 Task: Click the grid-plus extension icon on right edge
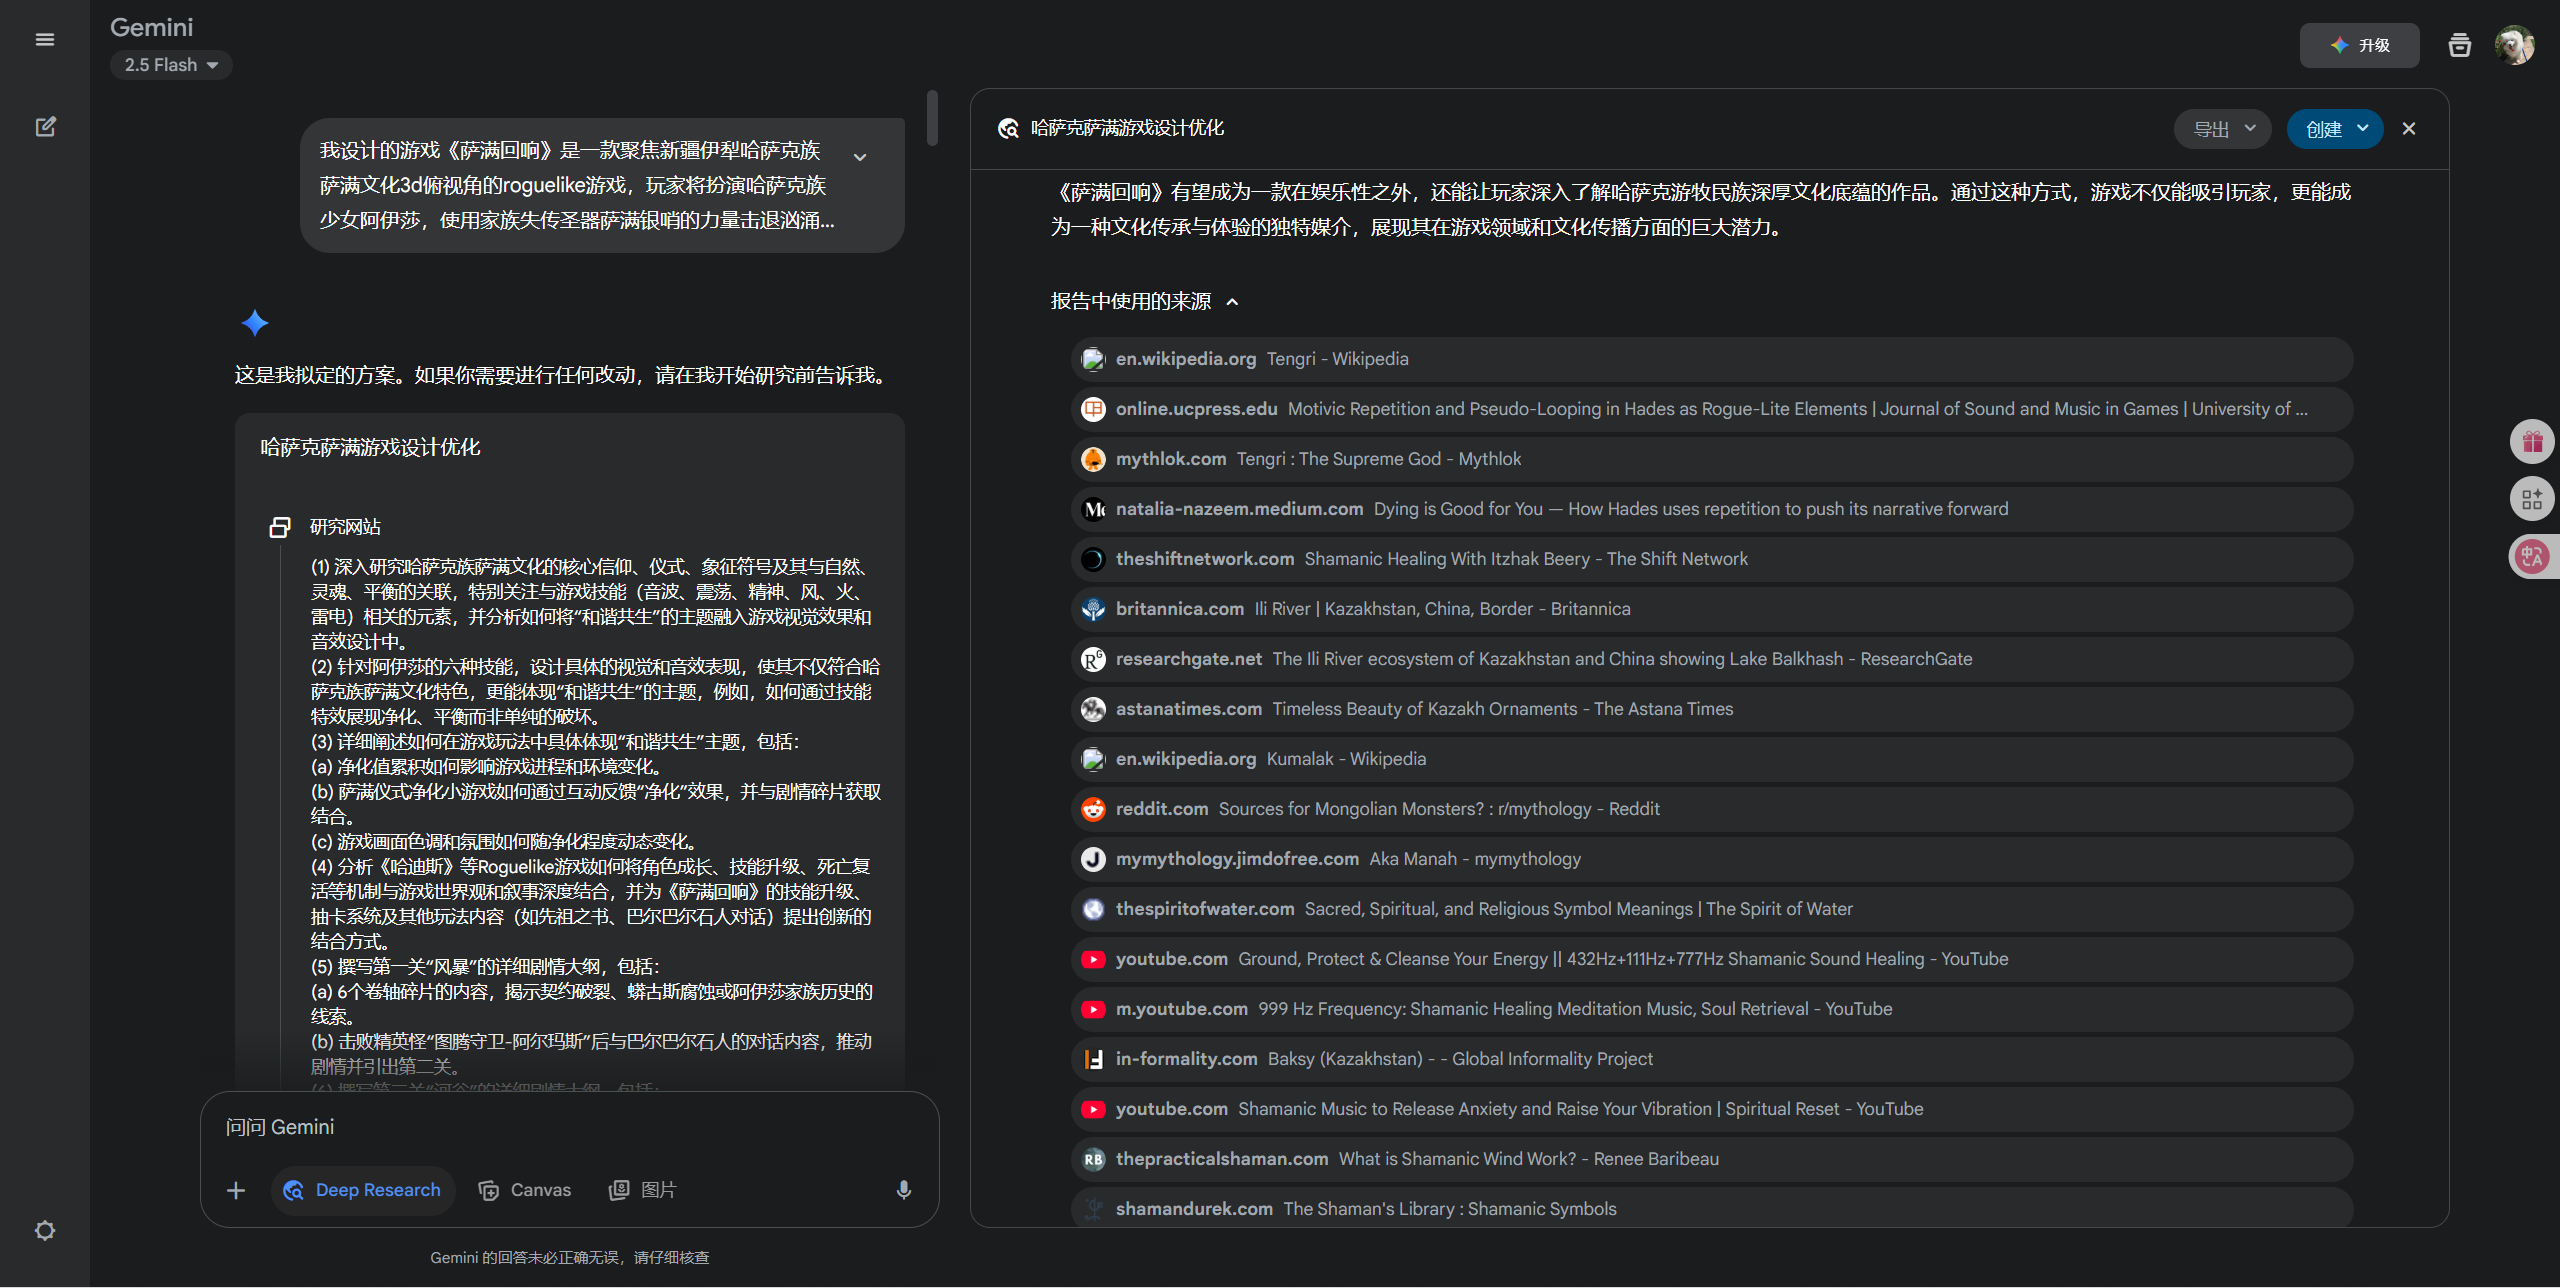point(2532,499)
